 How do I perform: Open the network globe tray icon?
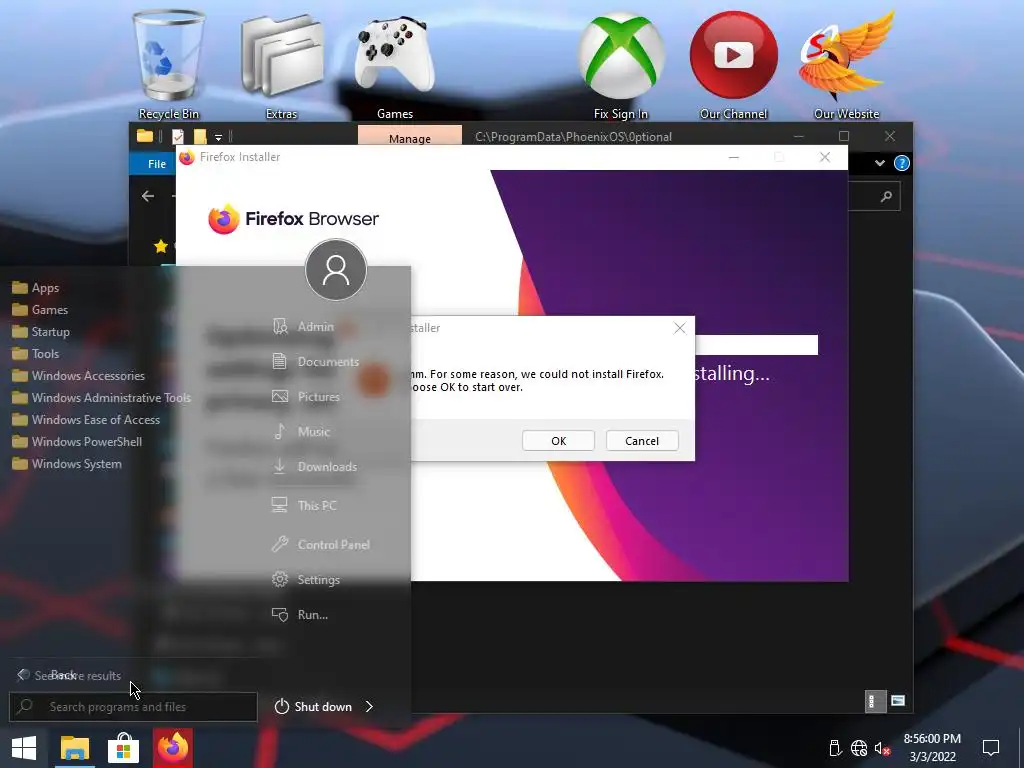[859, 748]
